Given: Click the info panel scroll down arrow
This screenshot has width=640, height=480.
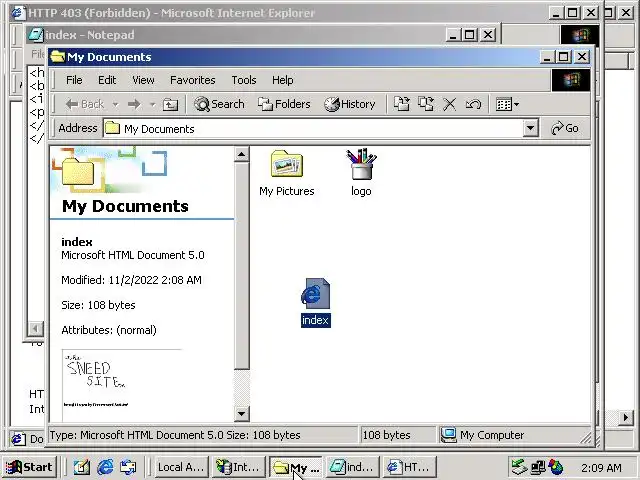Looking at the screenshot, I should click(x=241, y=413).
